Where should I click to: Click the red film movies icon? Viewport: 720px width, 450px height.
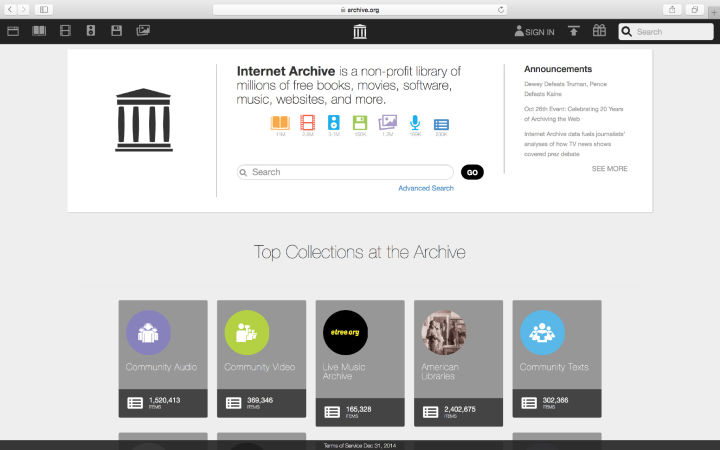pos(307,123)
